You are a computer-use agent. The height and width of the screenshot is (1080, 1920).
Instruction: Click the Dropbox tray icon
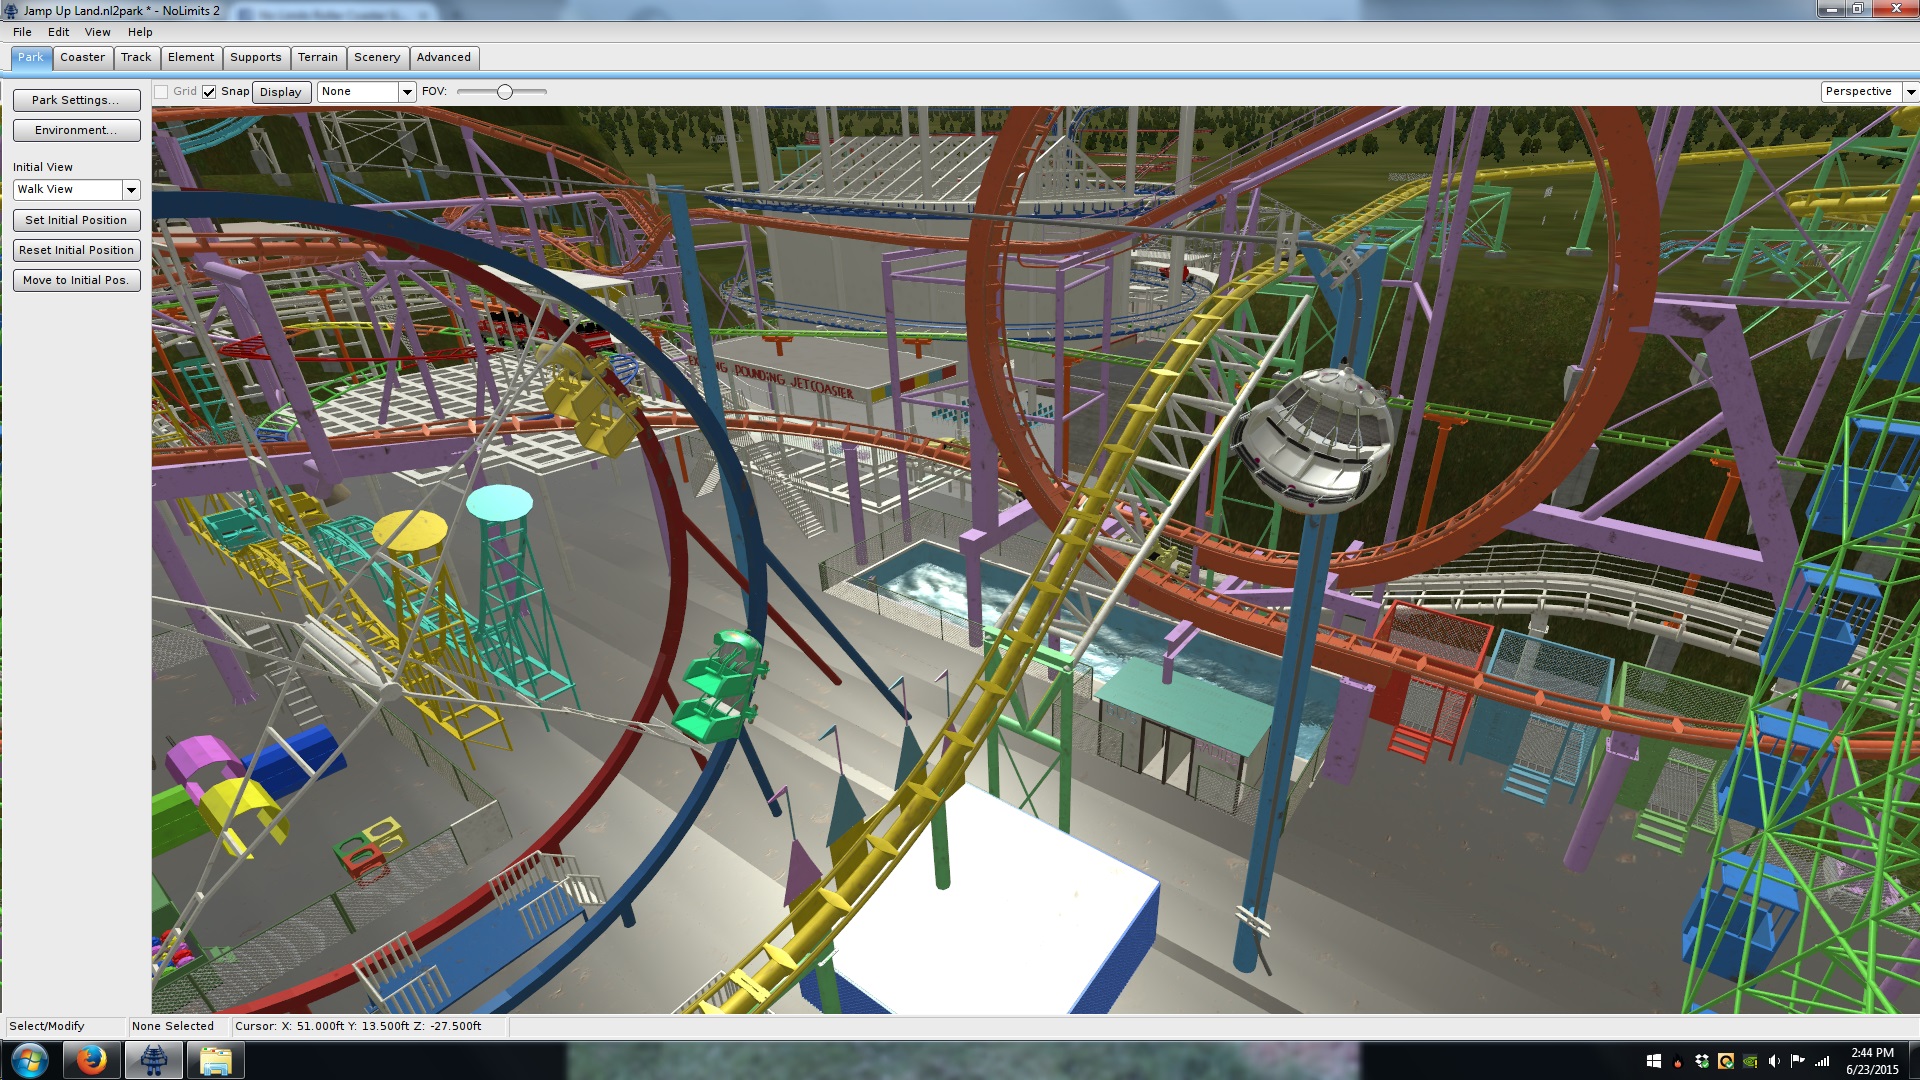click(x=1702, y=1061)
